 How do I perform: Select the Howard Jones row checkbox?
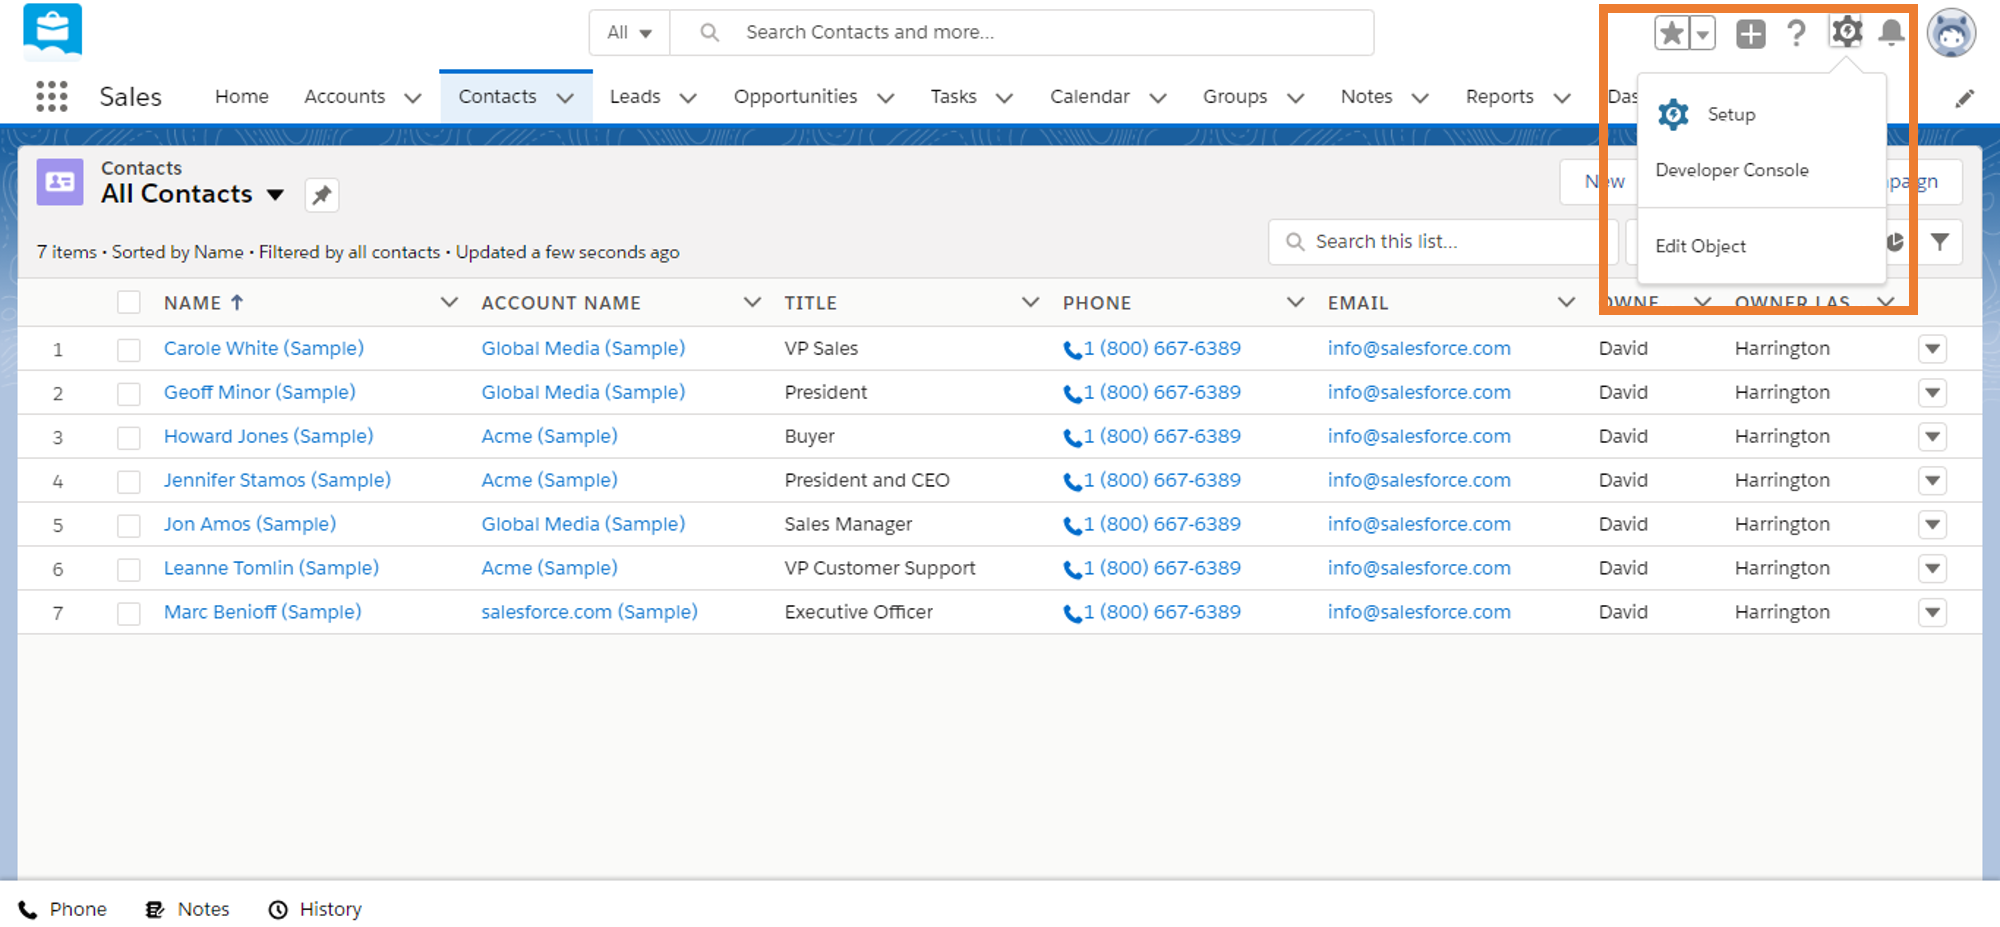click(x=129, y=438)
